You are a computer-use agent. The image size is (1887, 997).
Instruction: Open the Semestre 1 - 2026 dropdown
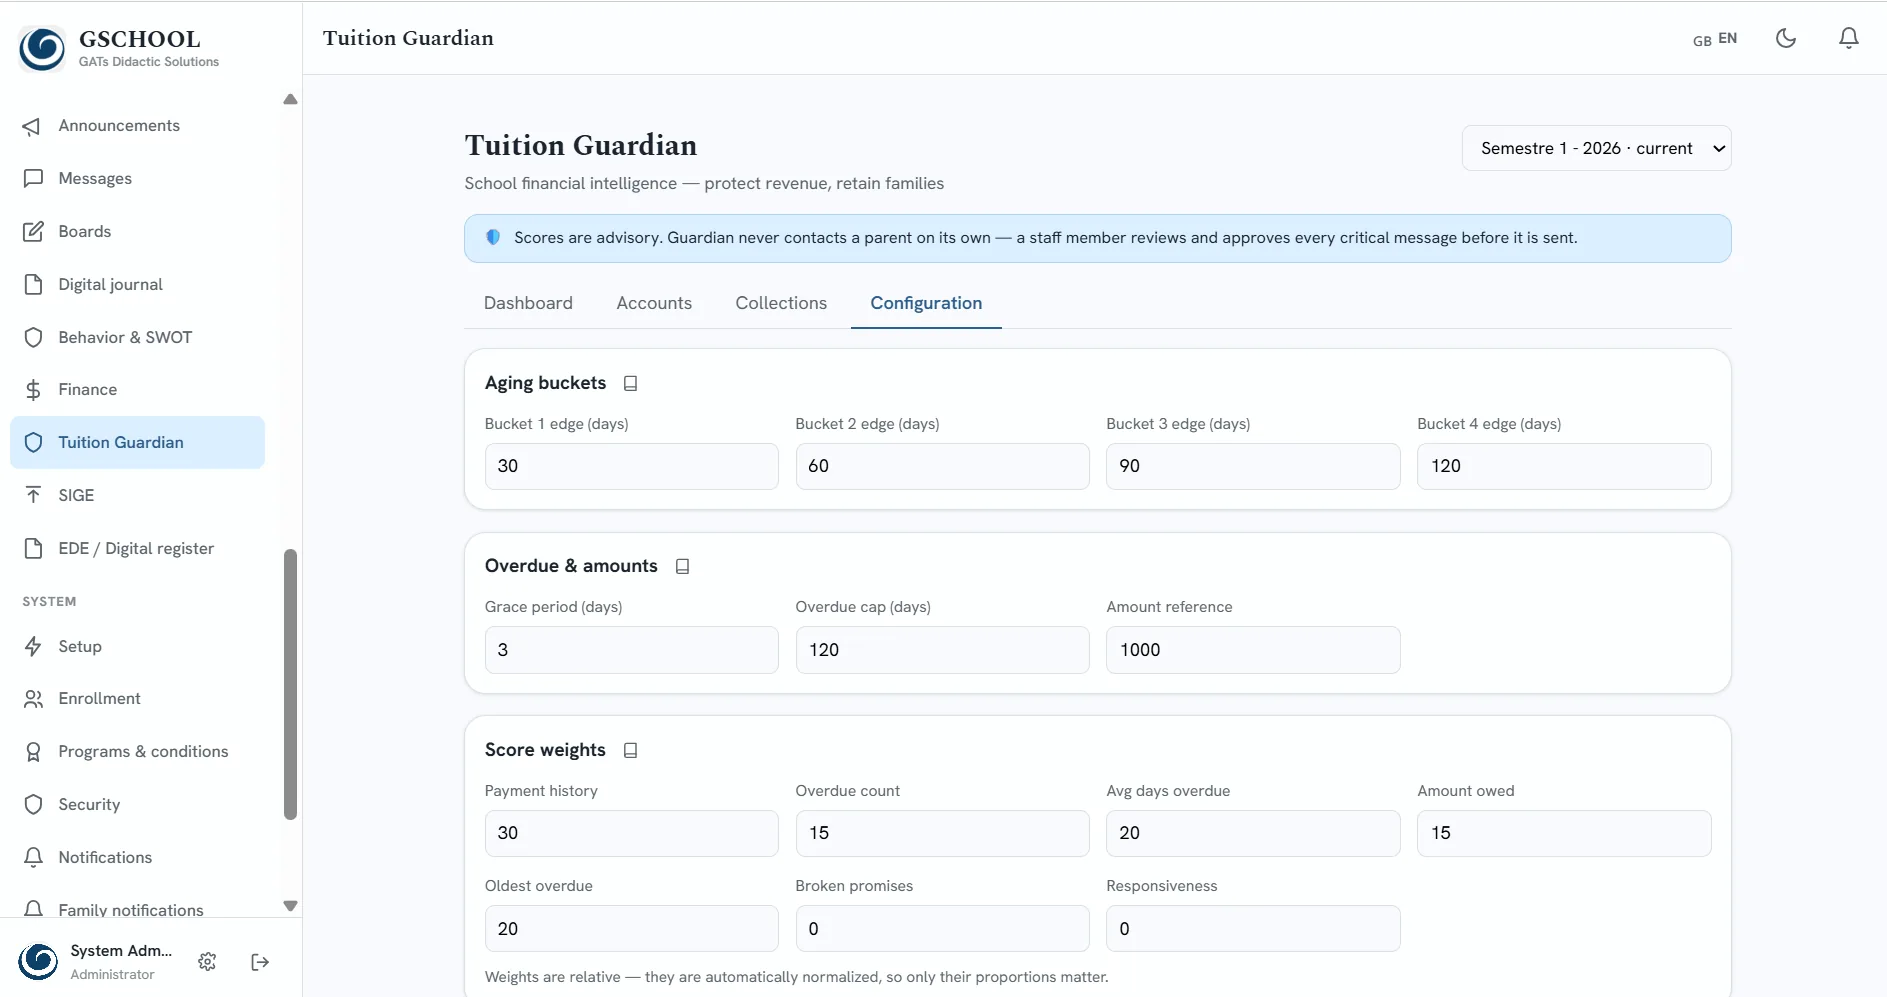pyautogui.click(x=1597, y=148)
